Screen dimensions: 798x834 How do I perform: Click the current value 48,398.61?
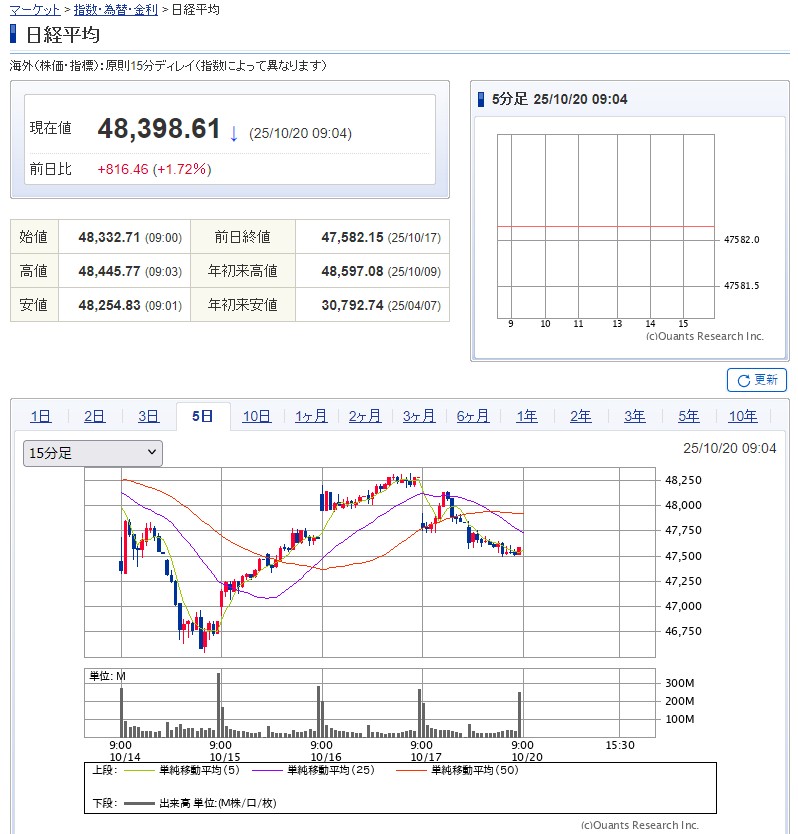[159, 129]
